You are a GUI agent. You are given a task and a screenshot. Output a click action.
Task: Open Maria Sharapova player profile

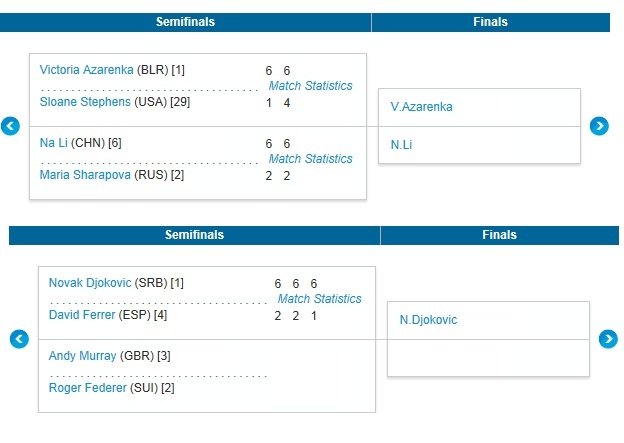coord(85,175)
